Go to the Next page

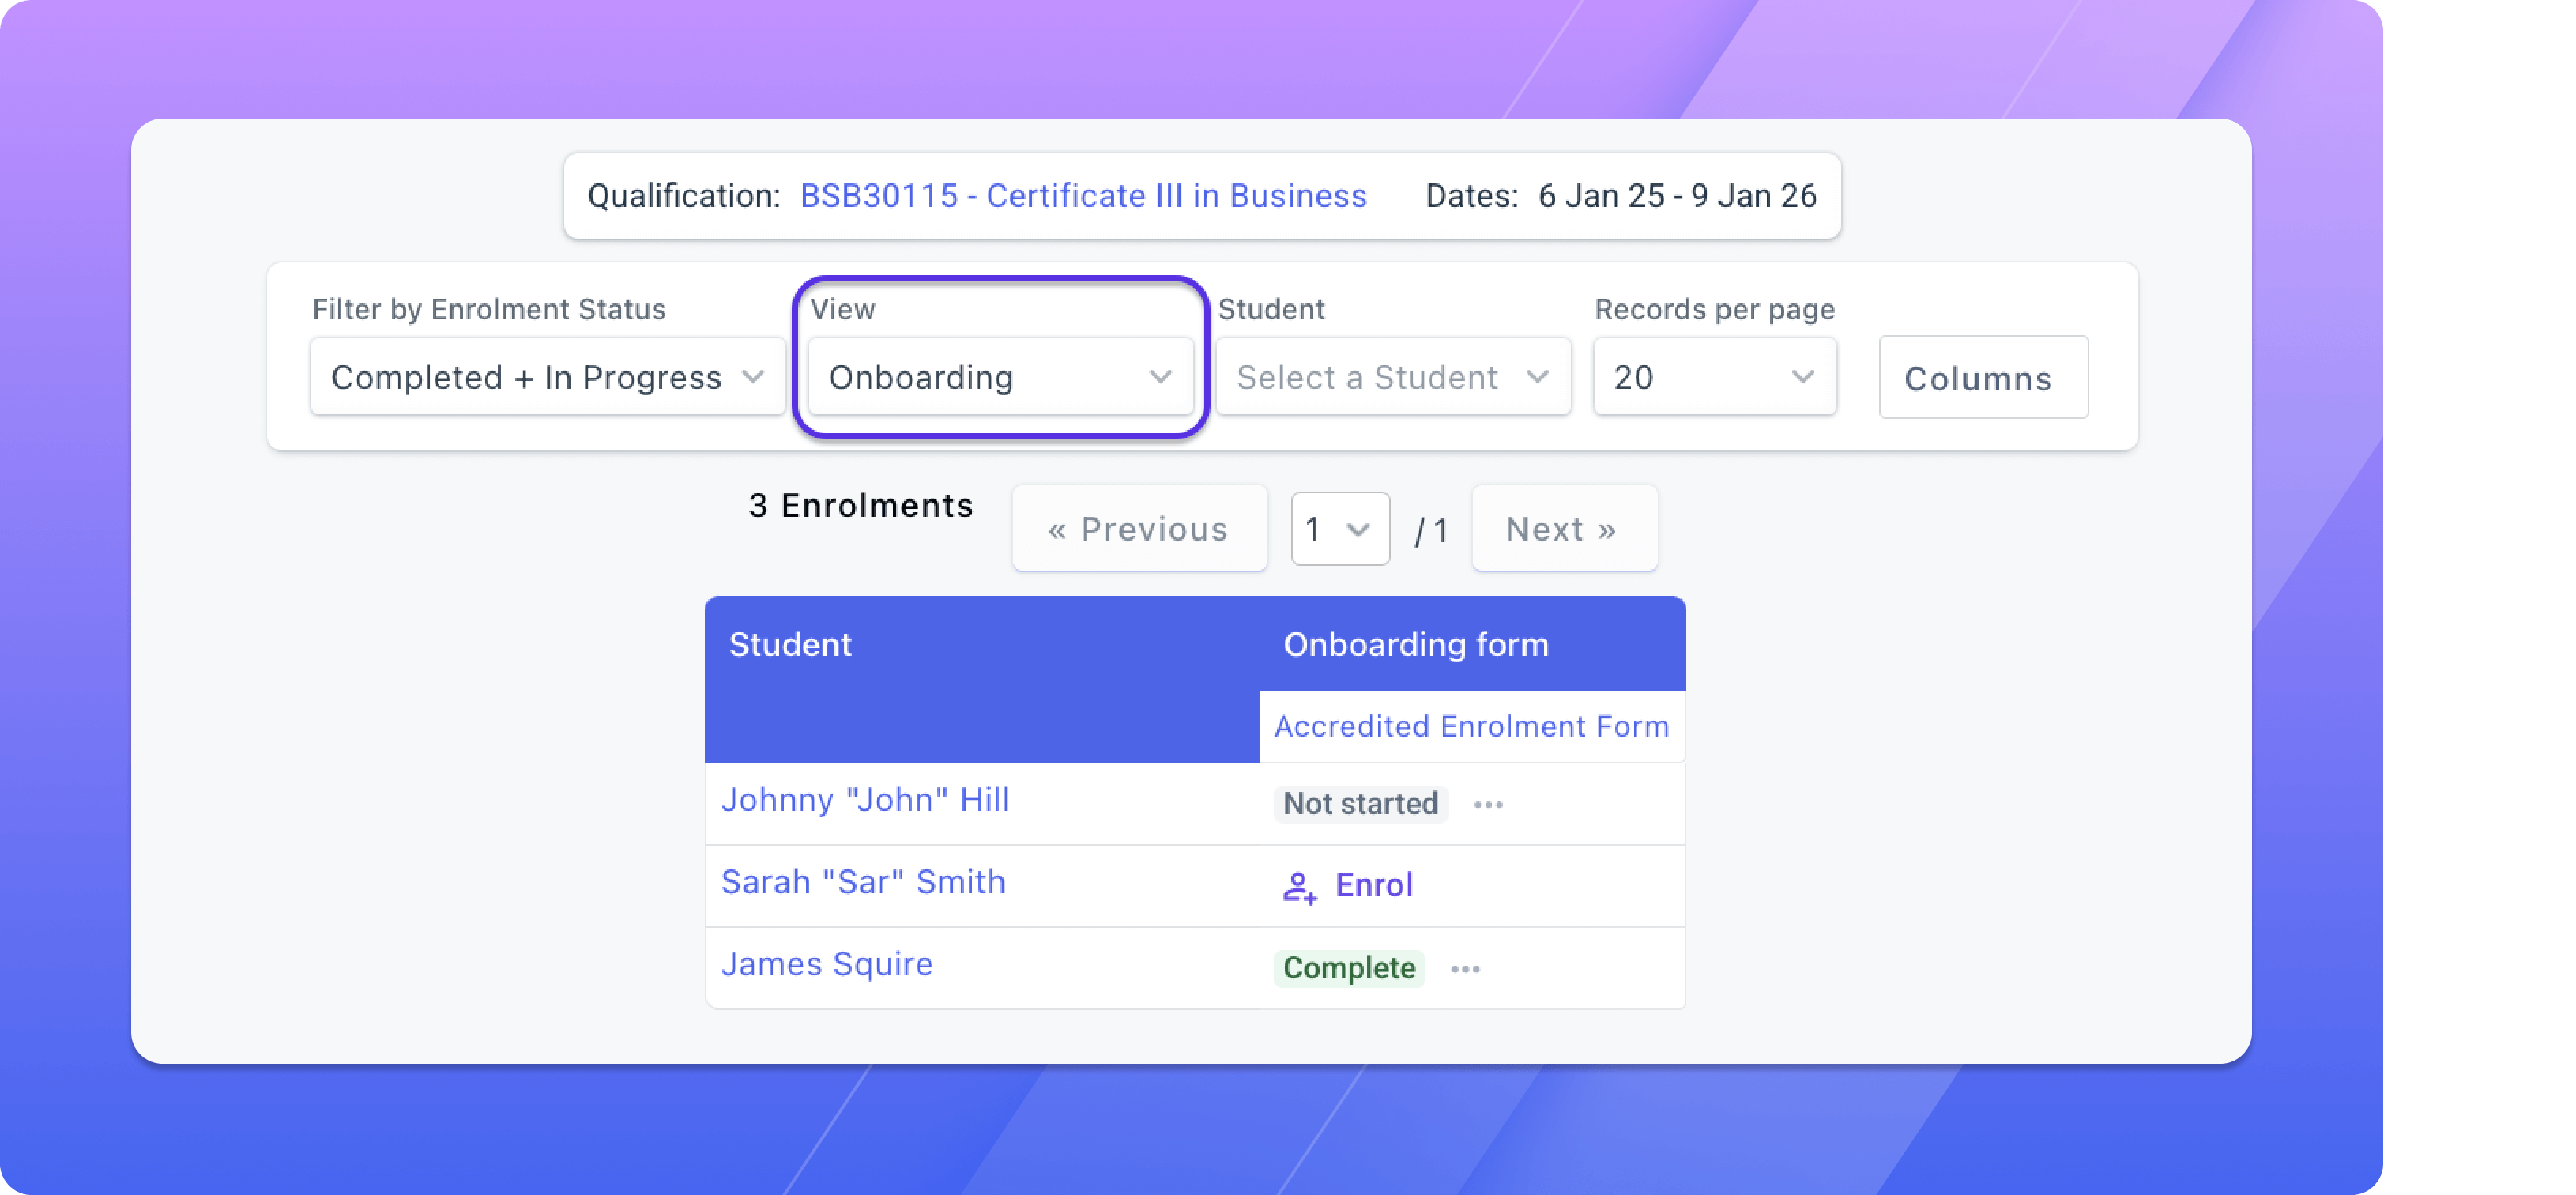tap(1564, 529)
